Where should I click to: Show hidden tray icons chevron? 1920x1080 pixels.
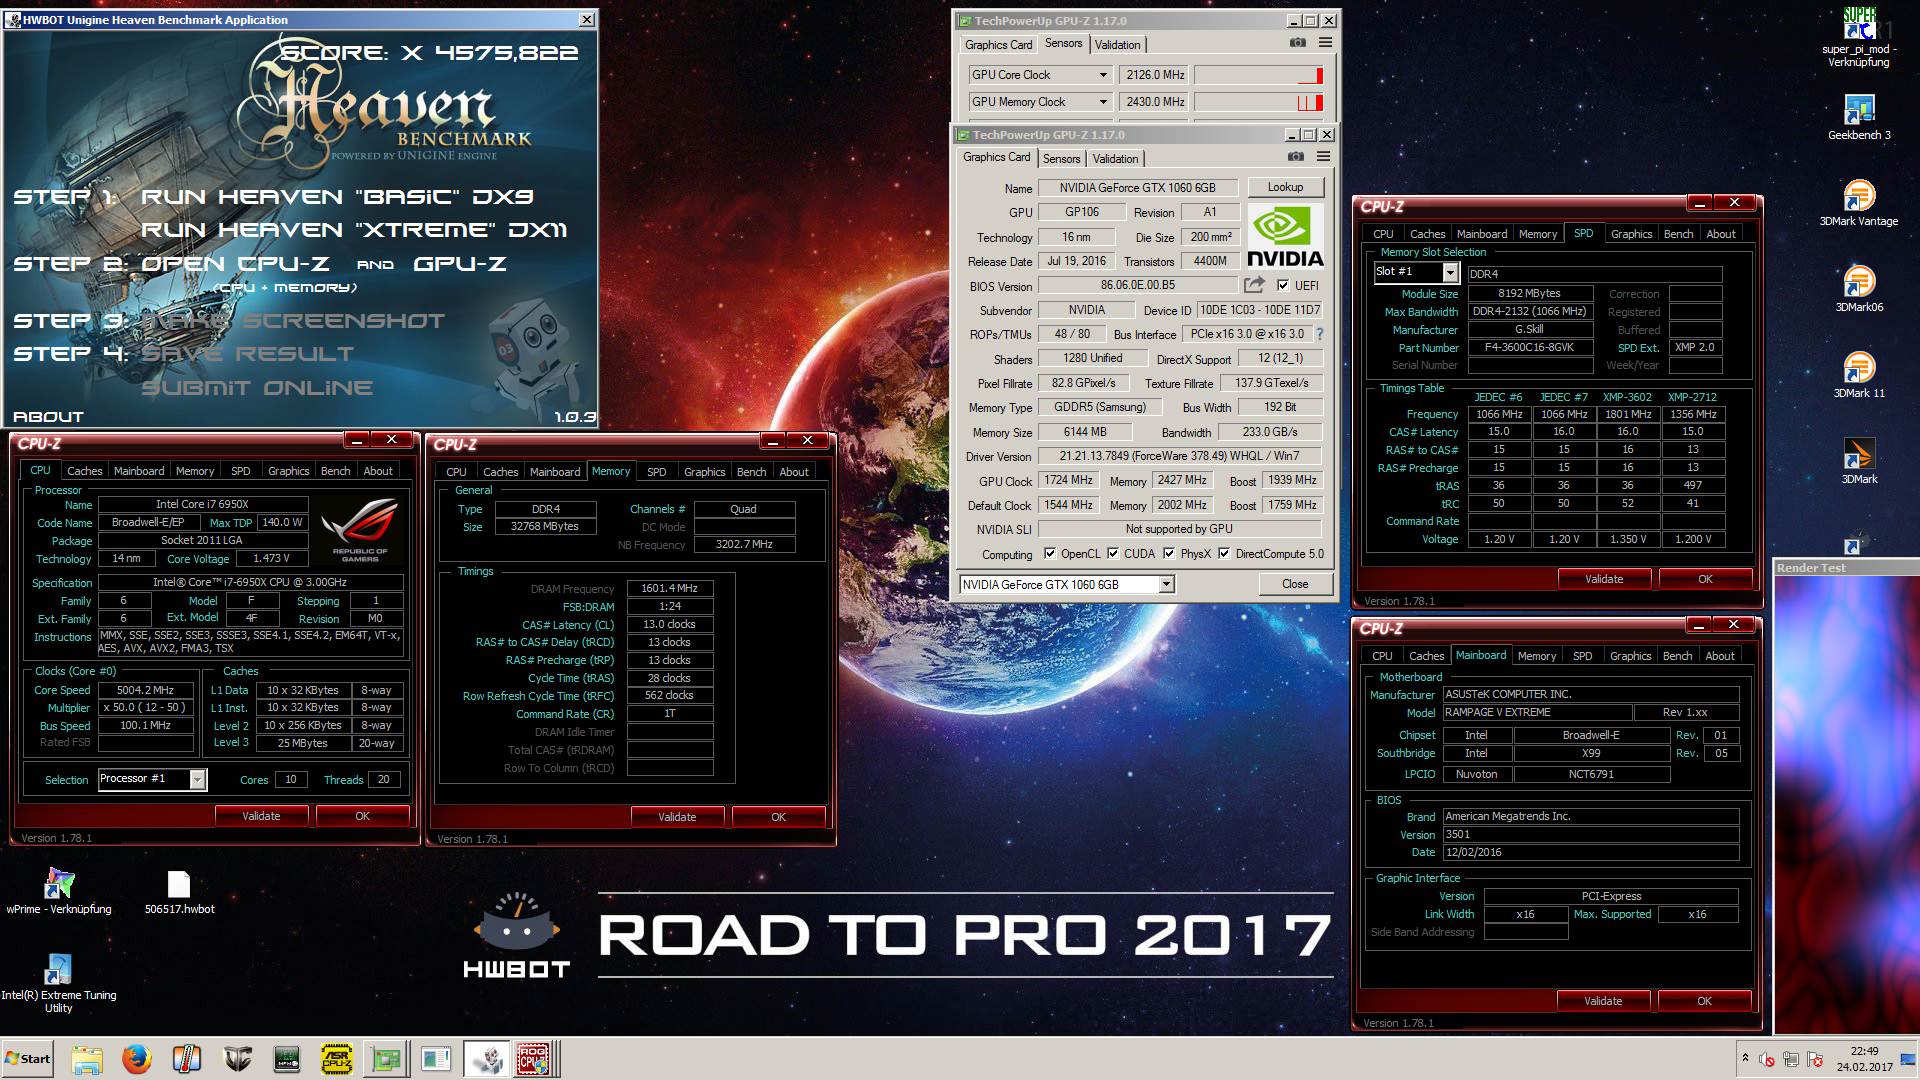pos(1745,1057)
